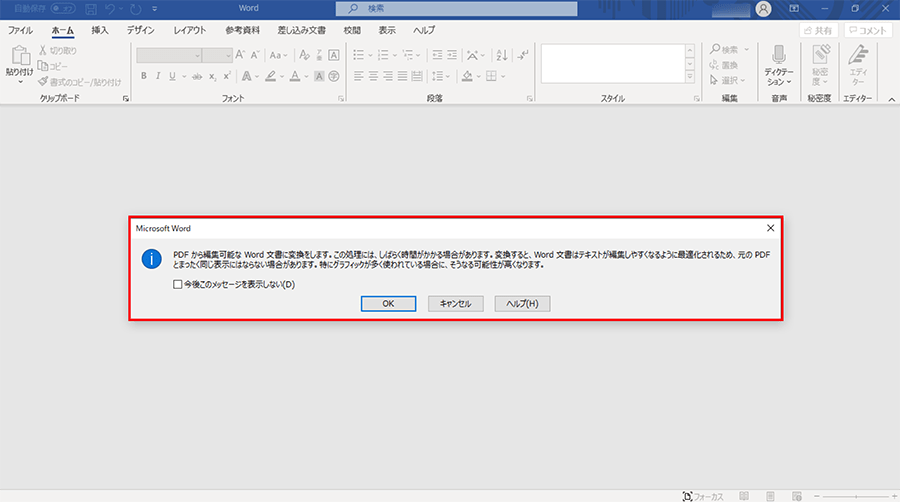Viewport: 900px width, 502px height.
Task: Select the Cut scissors icon
Action: point(42,50)
